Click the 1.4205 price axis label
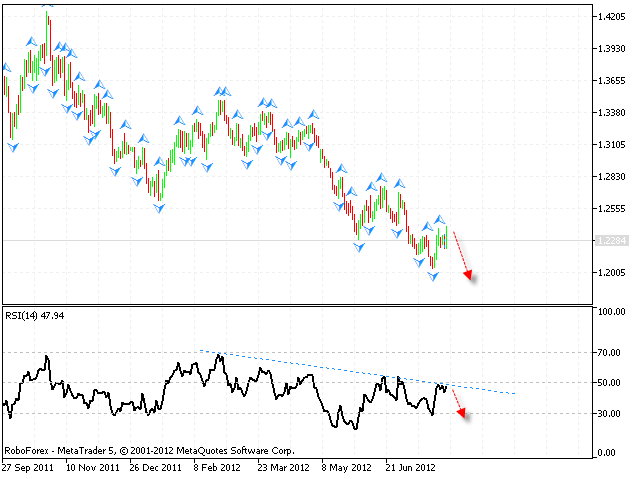Screen dimensions: 640x479 608,17
